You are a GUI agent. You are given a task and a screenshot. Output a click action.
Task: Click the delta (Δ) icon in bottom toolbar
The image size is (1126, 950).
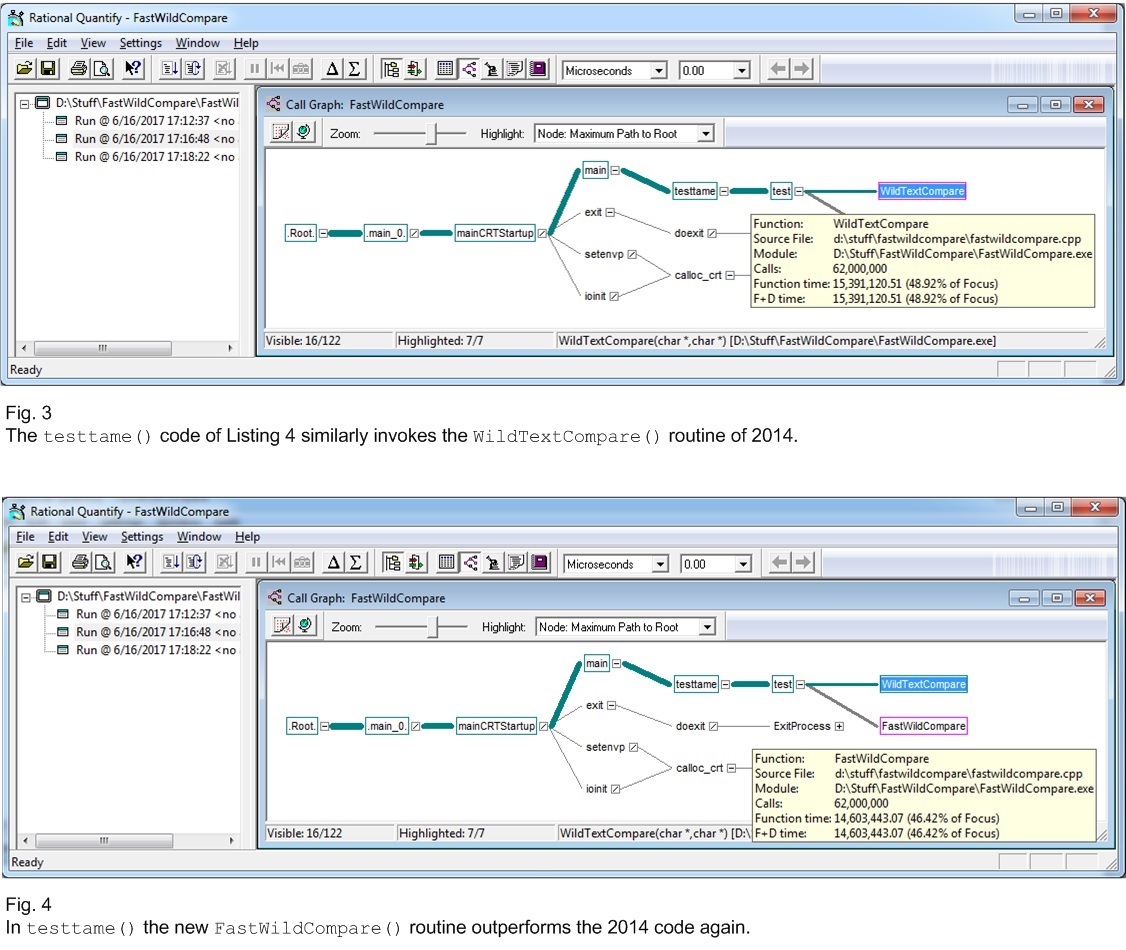click(x=333, y=564)
